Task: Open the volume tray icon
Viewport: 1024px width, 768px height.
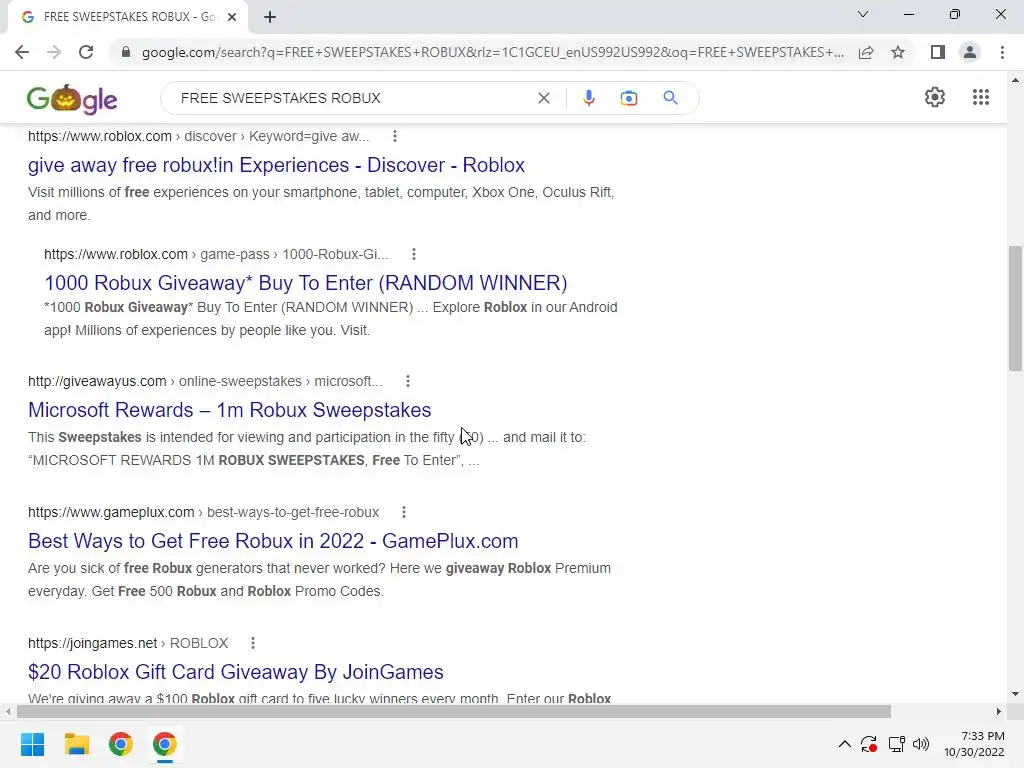Action: 921,744
